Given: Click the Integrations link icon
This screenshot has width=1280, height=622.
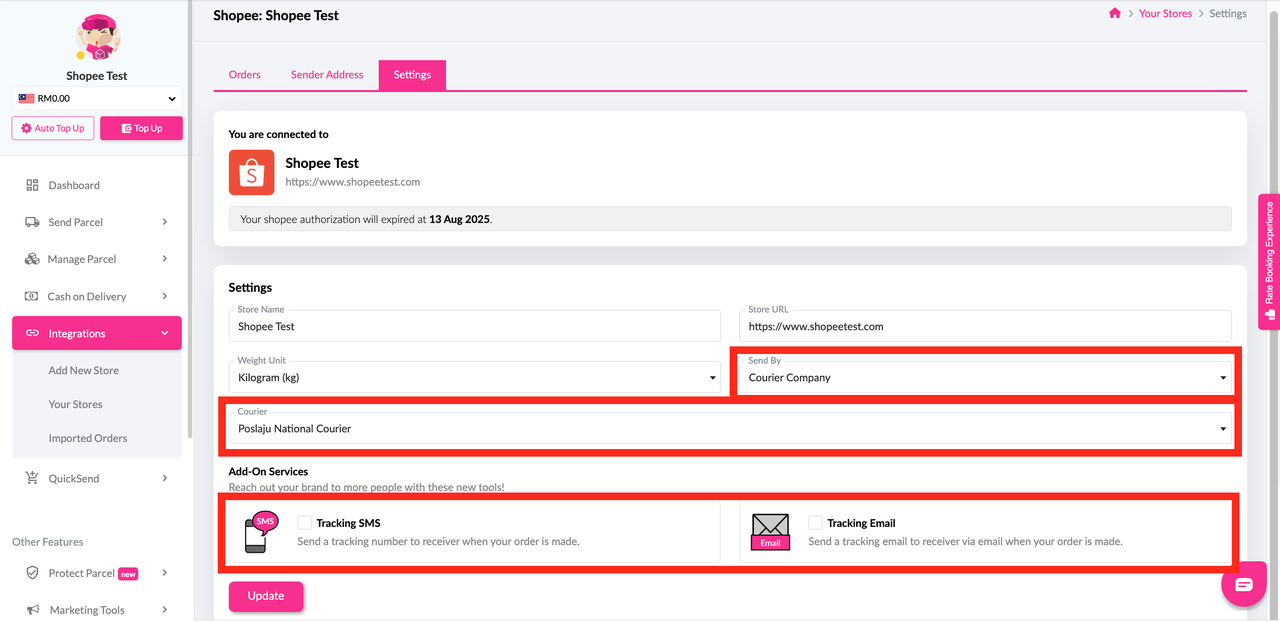Looking at the screenshot, I should [x=32, y=333].
